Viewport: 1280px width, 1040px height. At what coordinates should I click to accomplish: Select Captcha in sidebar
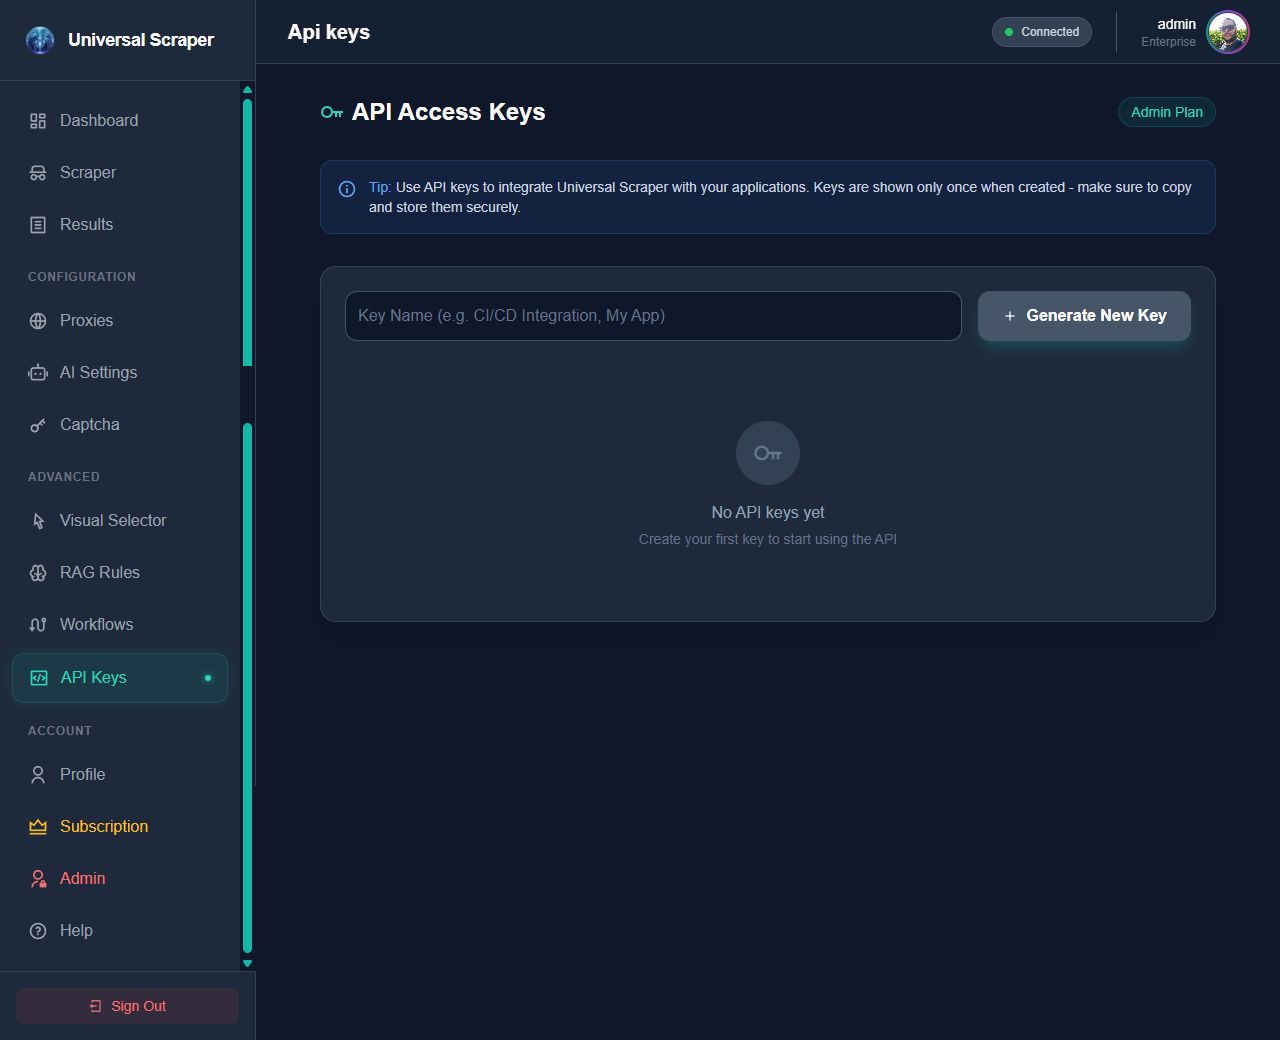120,425
